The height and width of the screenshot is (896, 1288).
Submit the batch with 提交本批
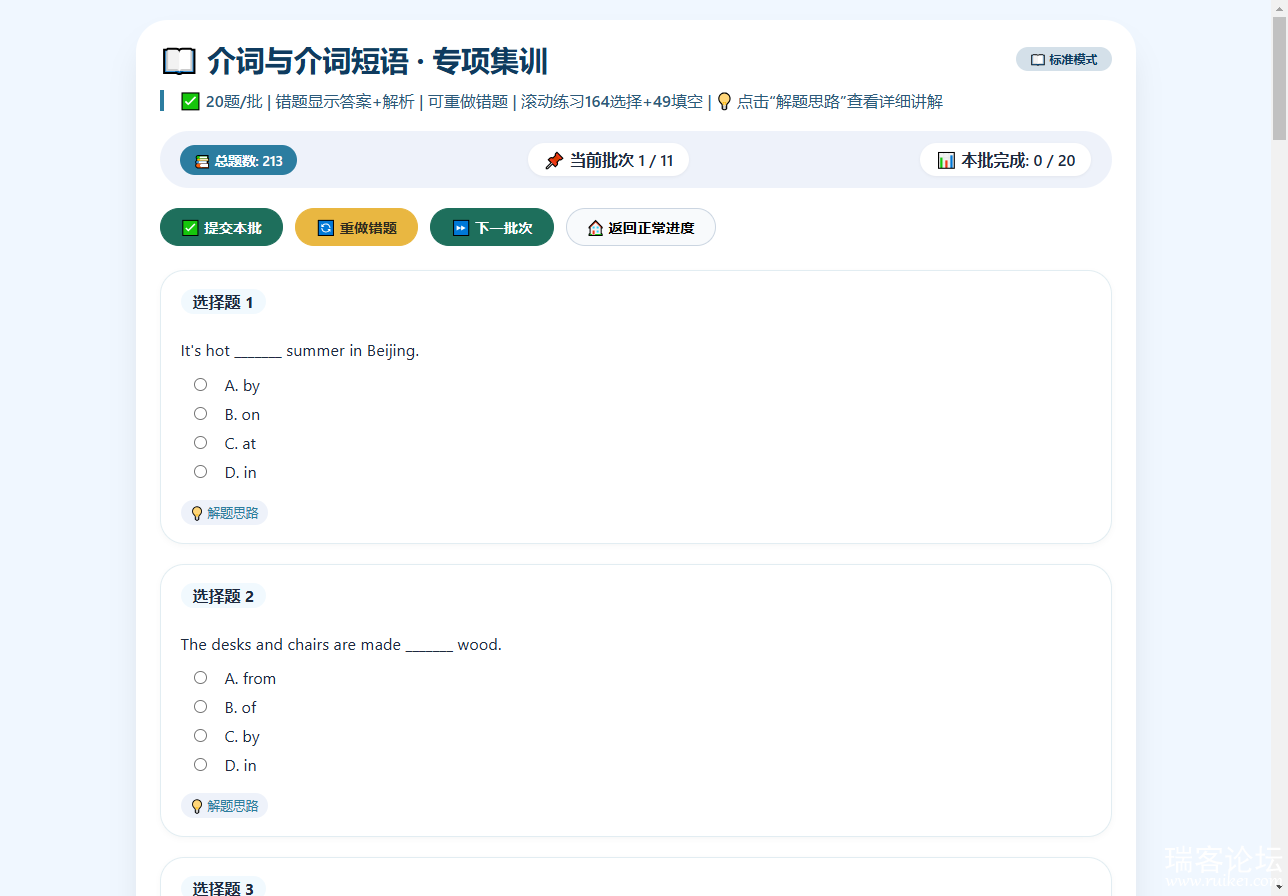(221, 227)
